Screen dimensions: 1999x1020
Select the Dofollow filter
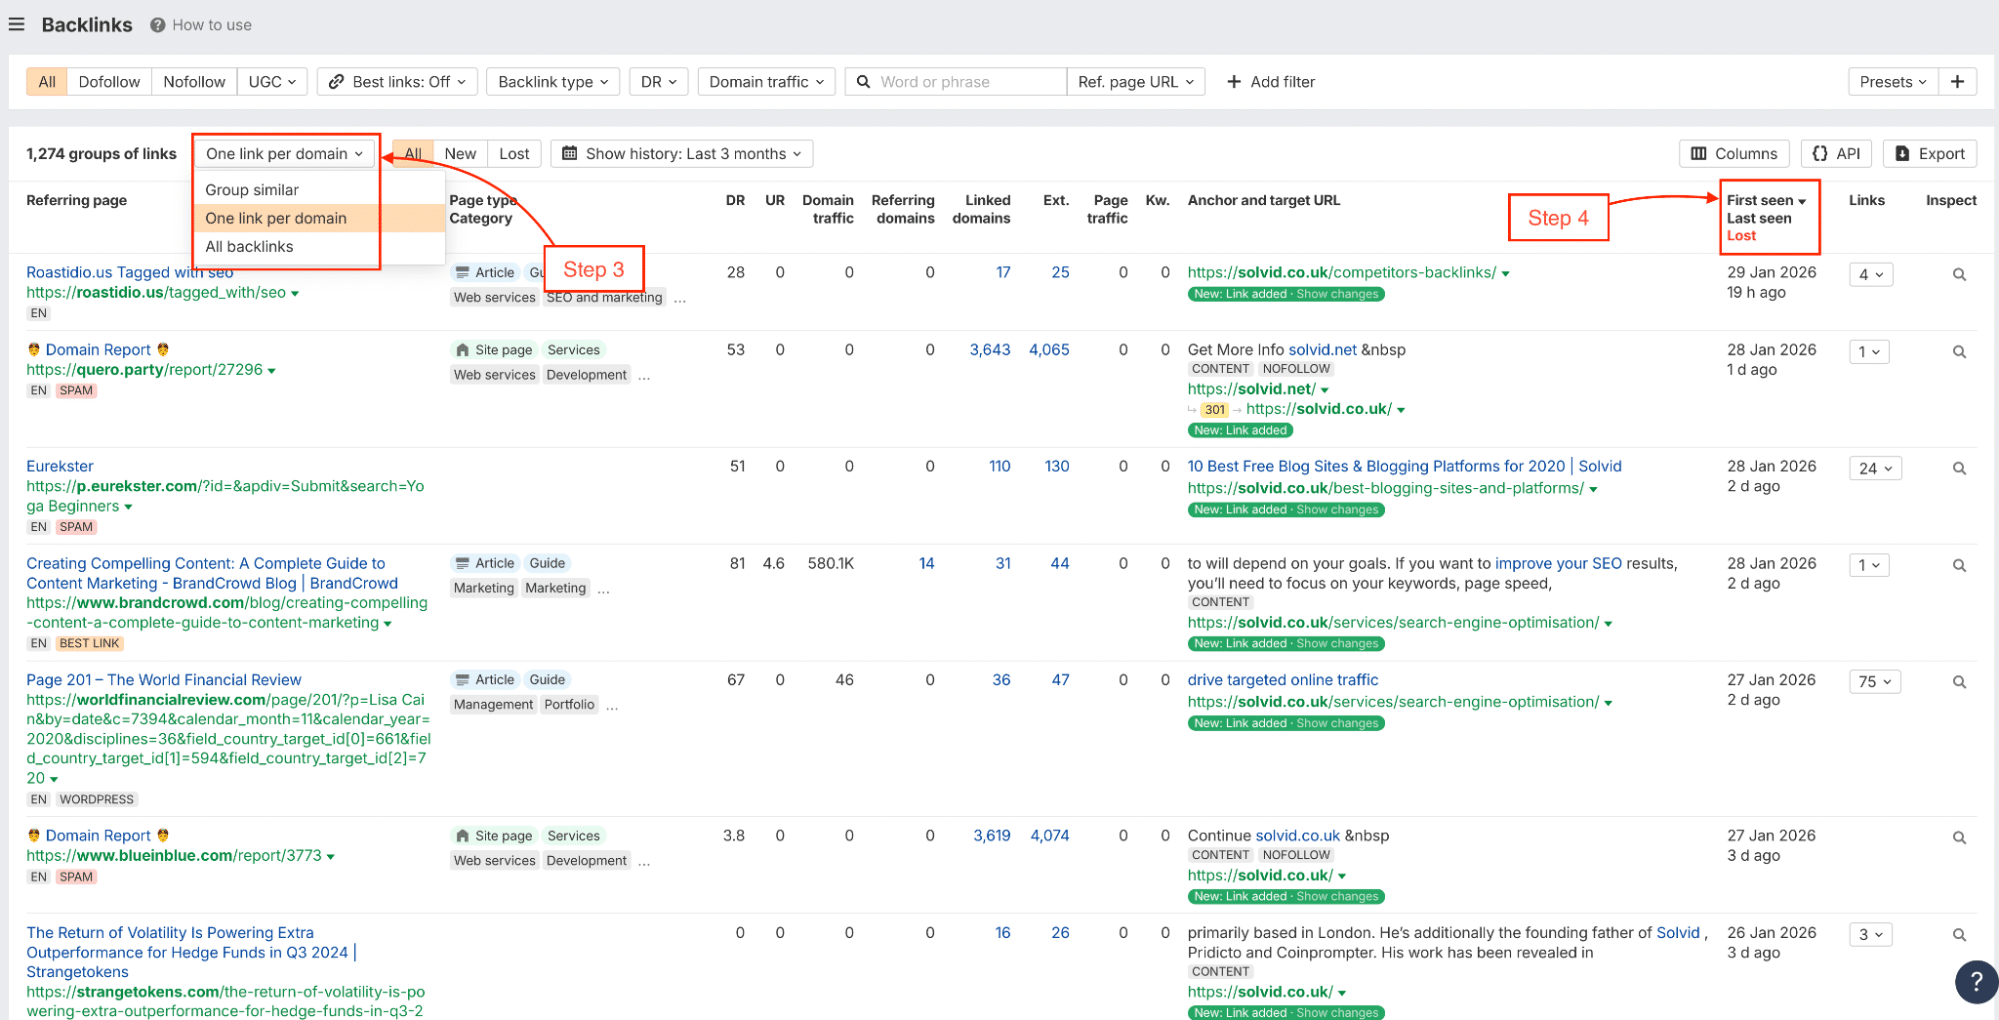tap(109, 82)
